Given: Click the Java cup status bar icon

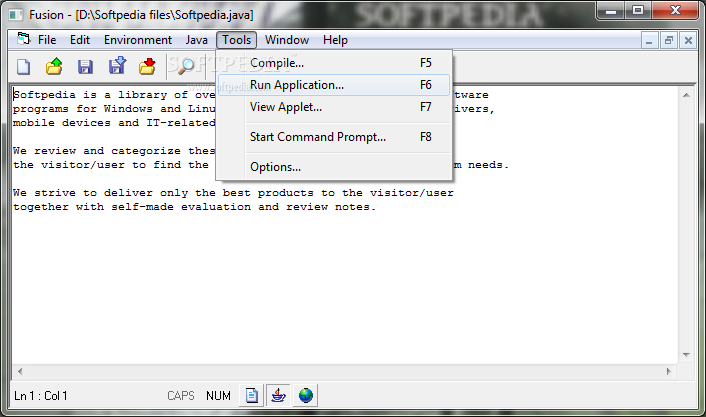Looking at the screenshot, I should point(278,395).
